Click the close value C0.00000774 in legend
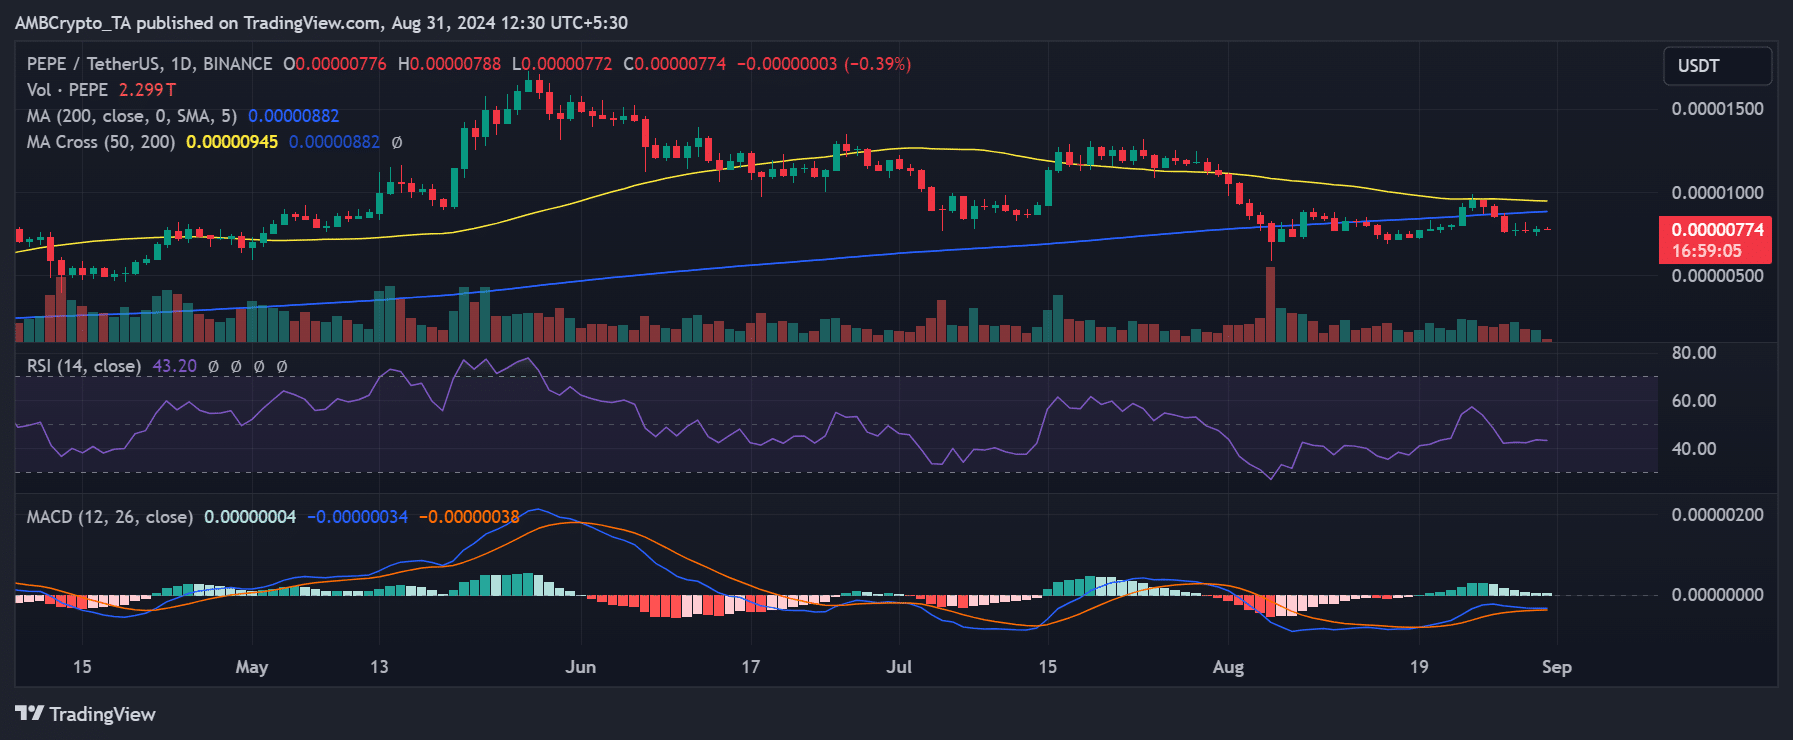1793x740 pixels. pyautogui.click(x=674, y=64)
